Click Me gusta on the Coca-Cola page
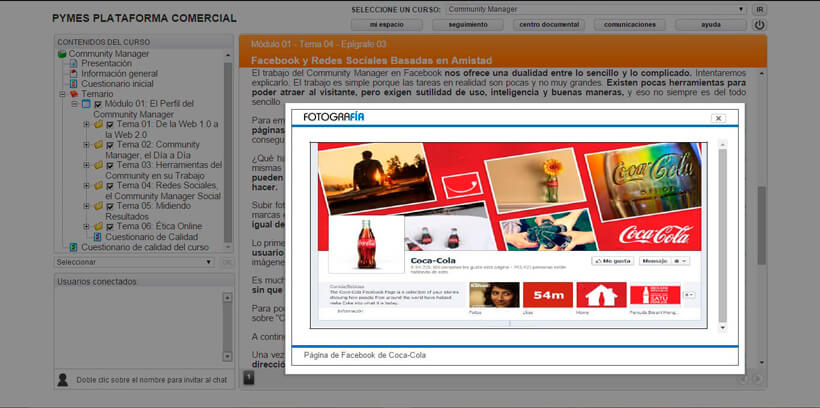 612,260
